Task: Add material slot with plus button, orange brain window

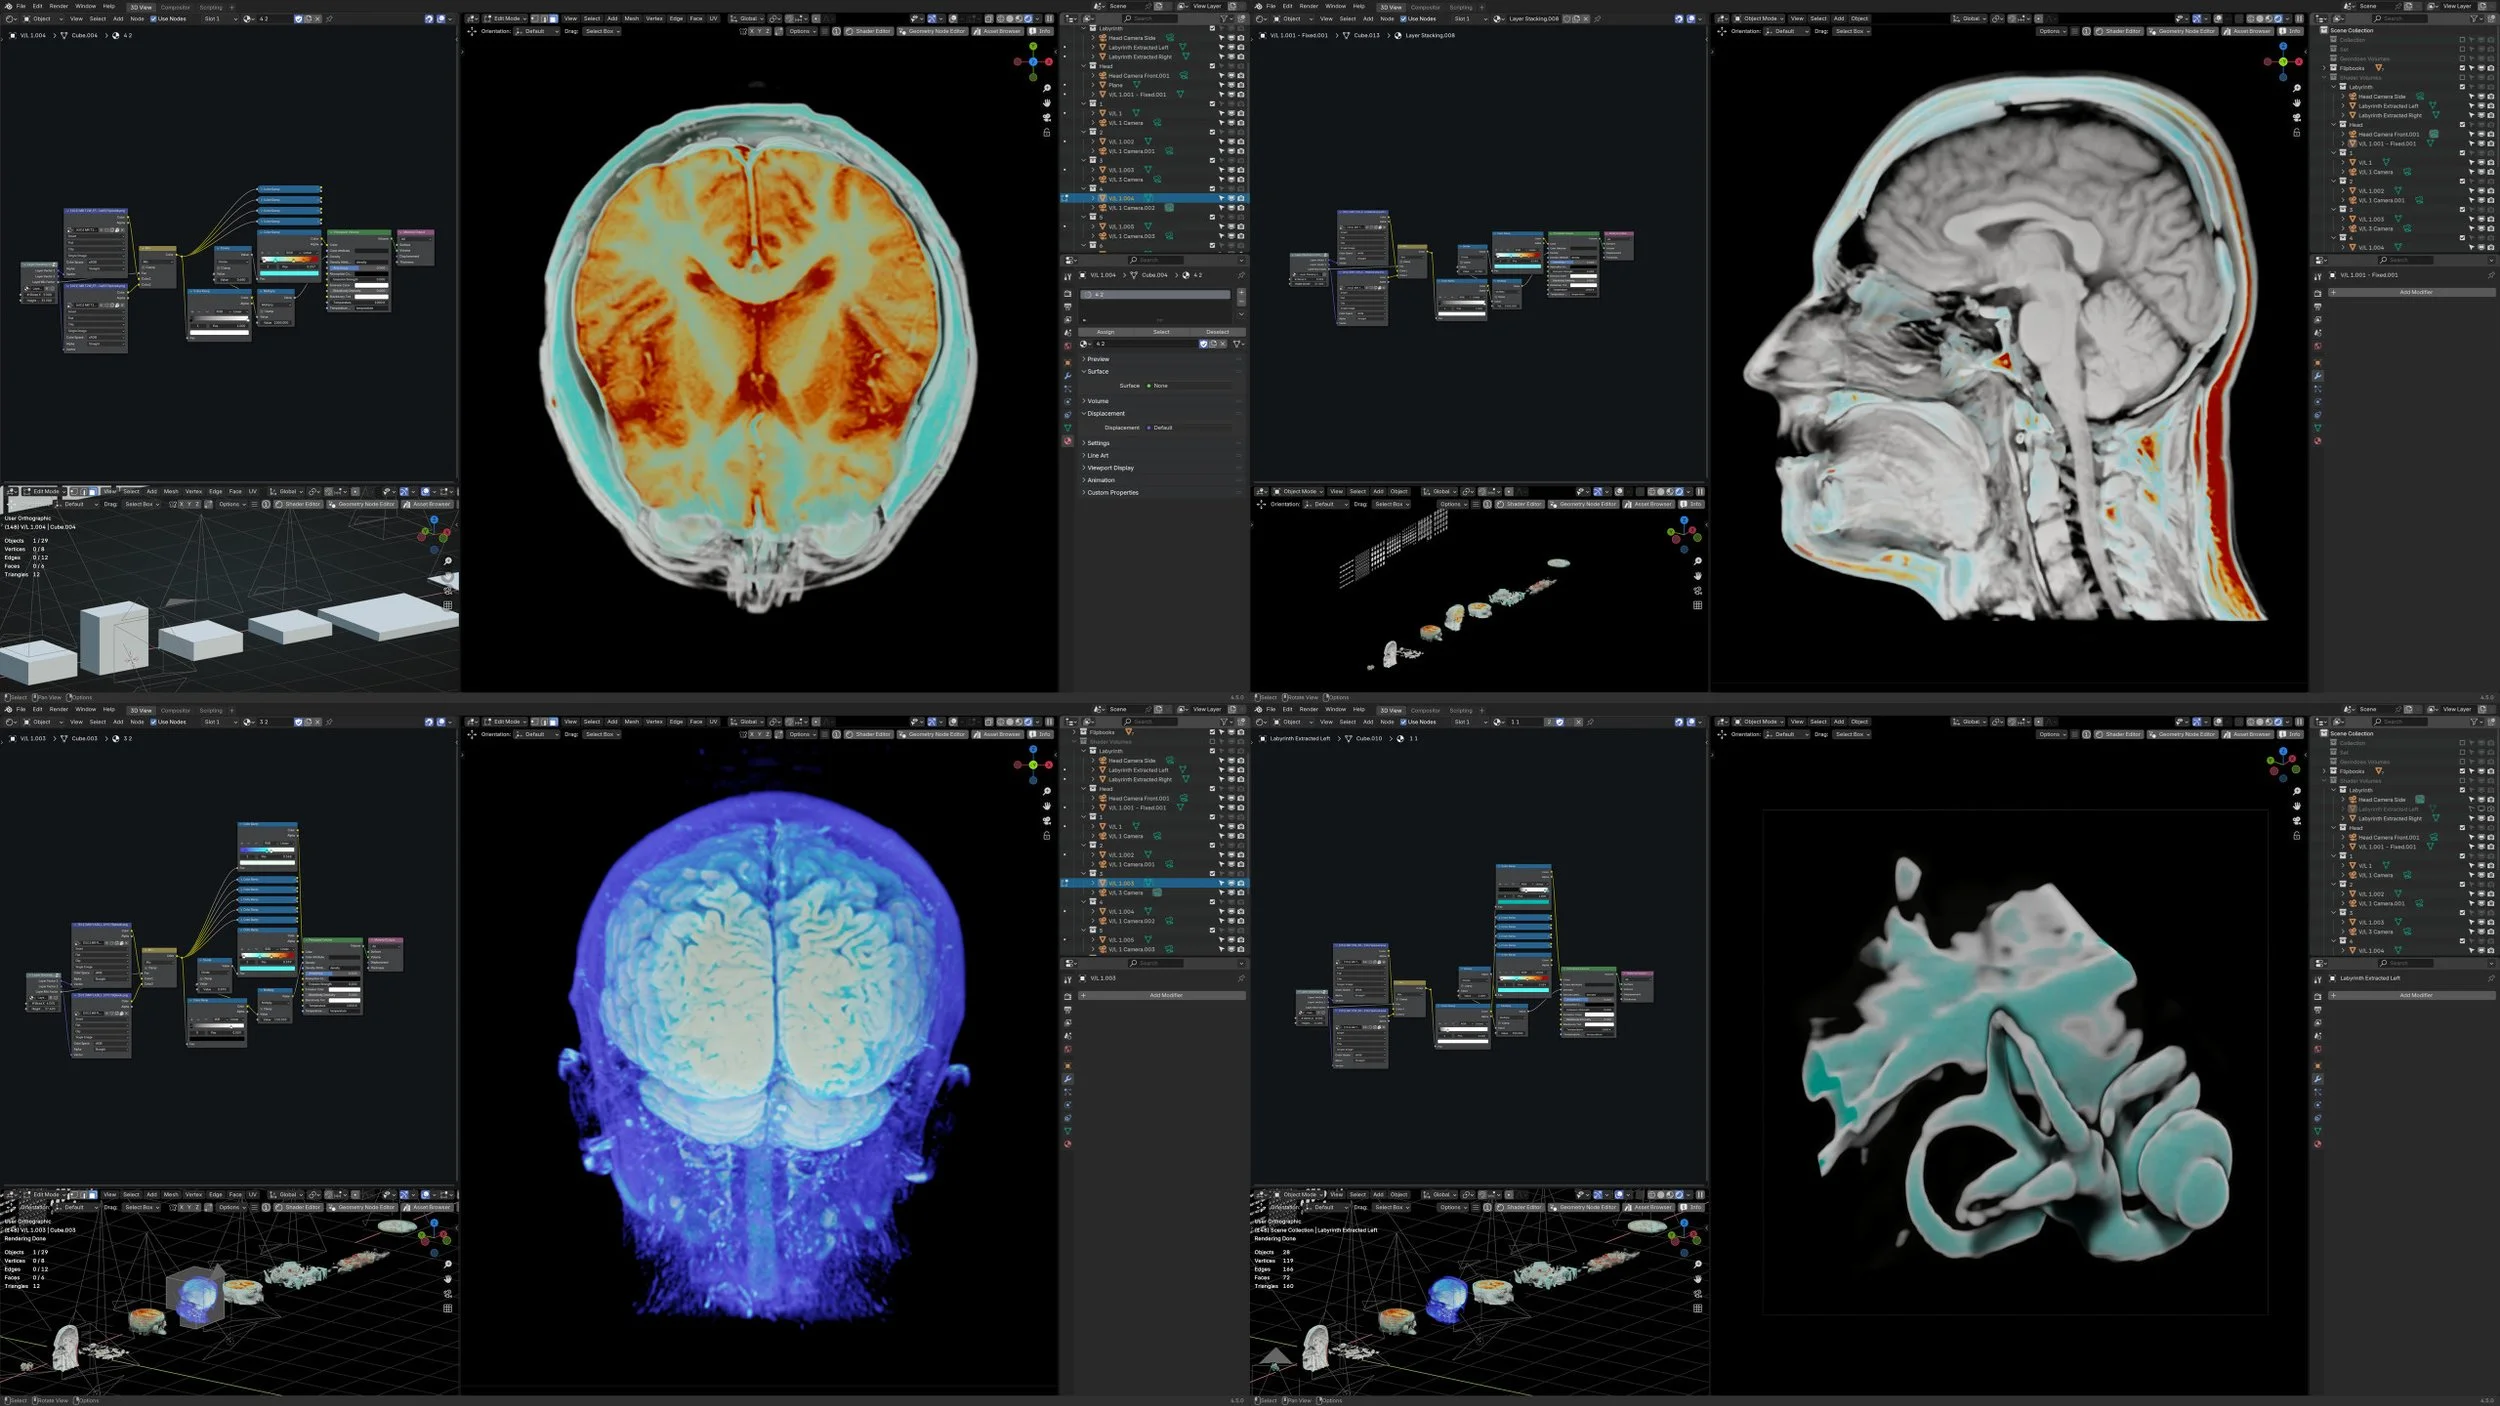Action: pyautogui.click(x=1241, y=292)
